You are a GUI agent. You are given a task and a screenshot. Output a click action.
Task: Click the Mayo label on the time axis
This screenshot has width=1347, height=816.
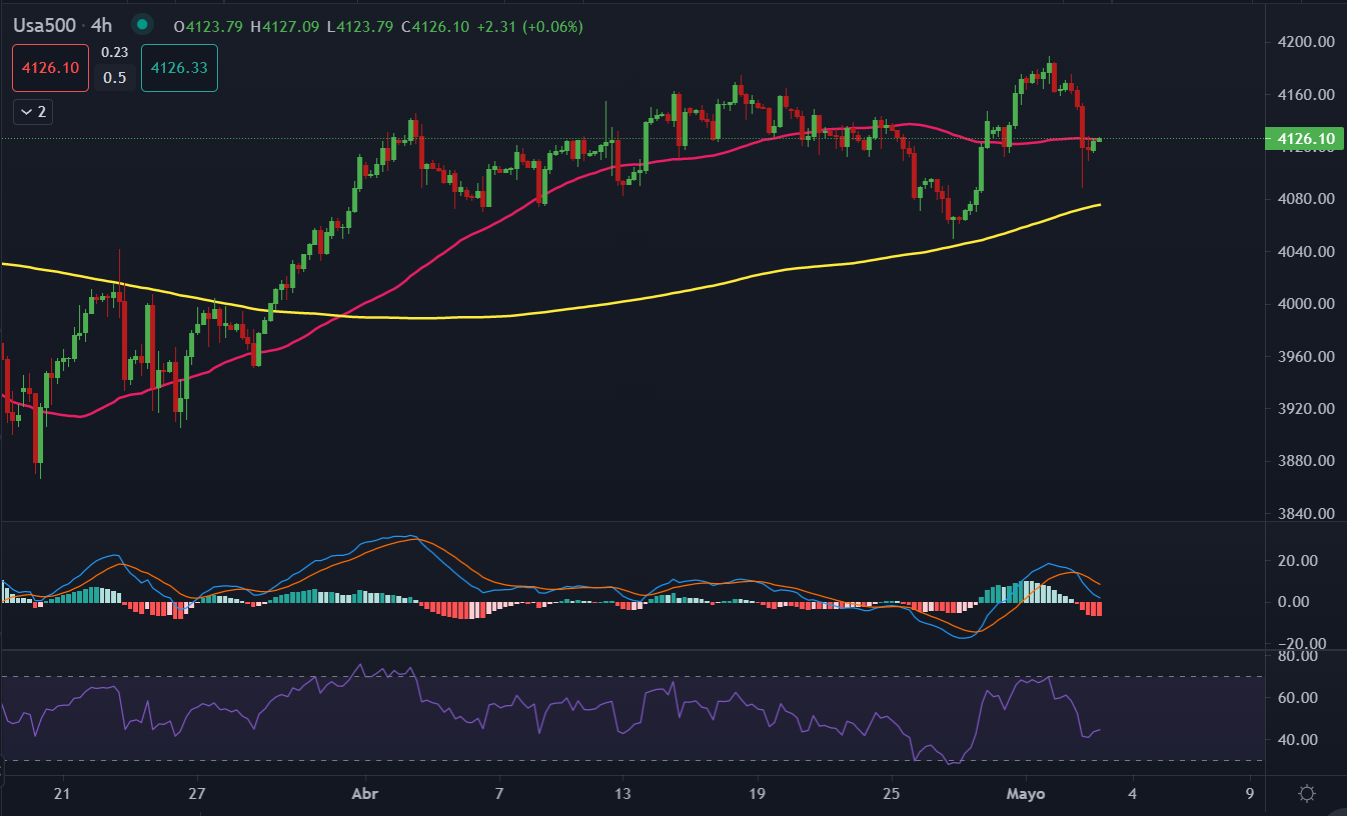(x=1025, y=794)
